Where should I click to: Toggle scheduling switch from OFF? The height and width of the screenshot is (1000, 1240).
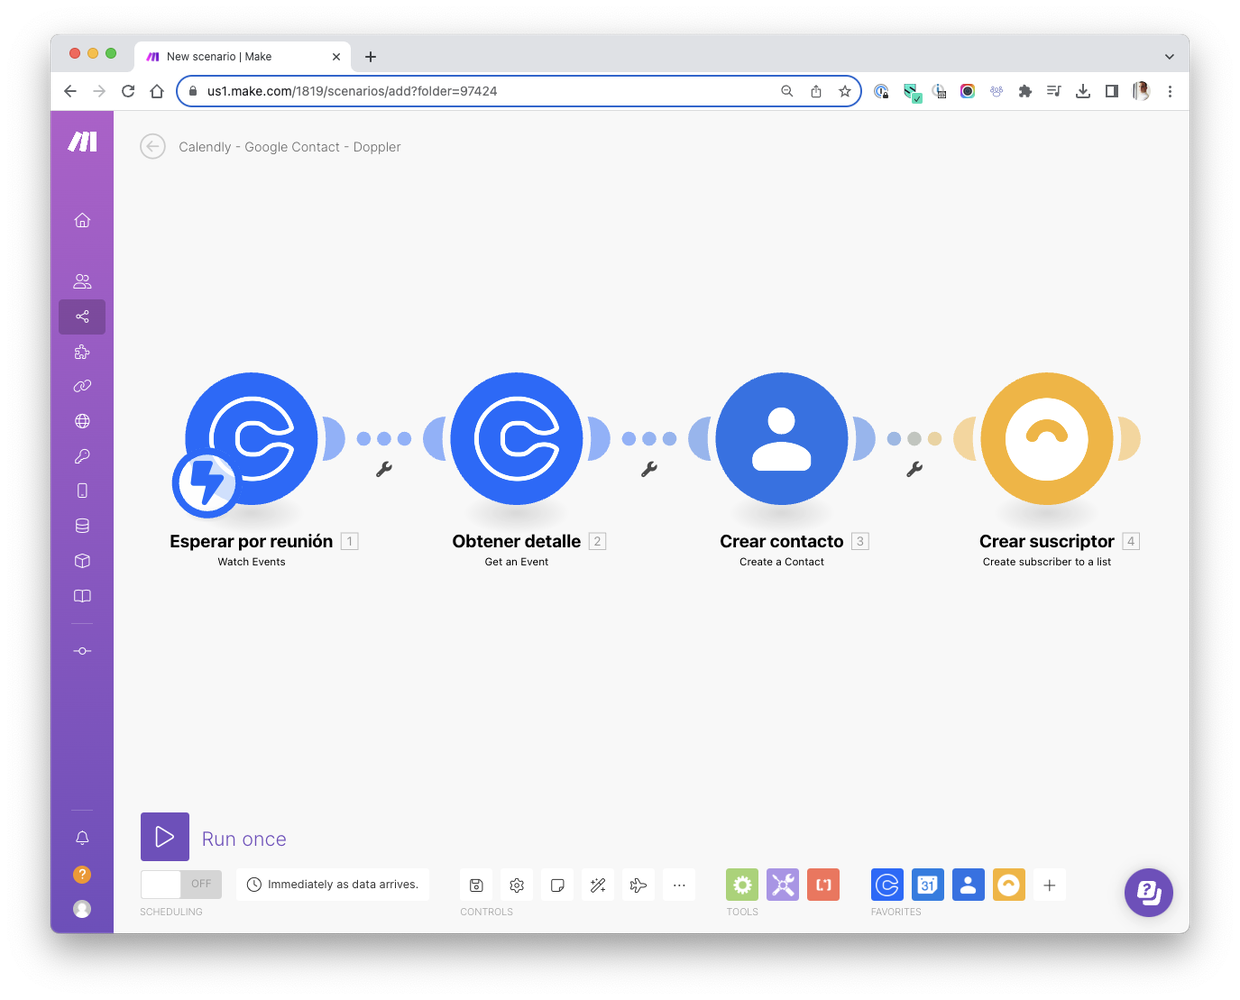pyautogui.click(x=181, y=884)
